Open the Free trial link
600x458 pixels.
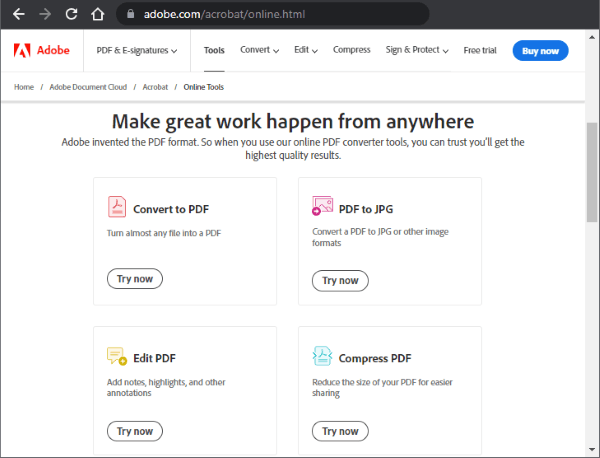(480, 50)
